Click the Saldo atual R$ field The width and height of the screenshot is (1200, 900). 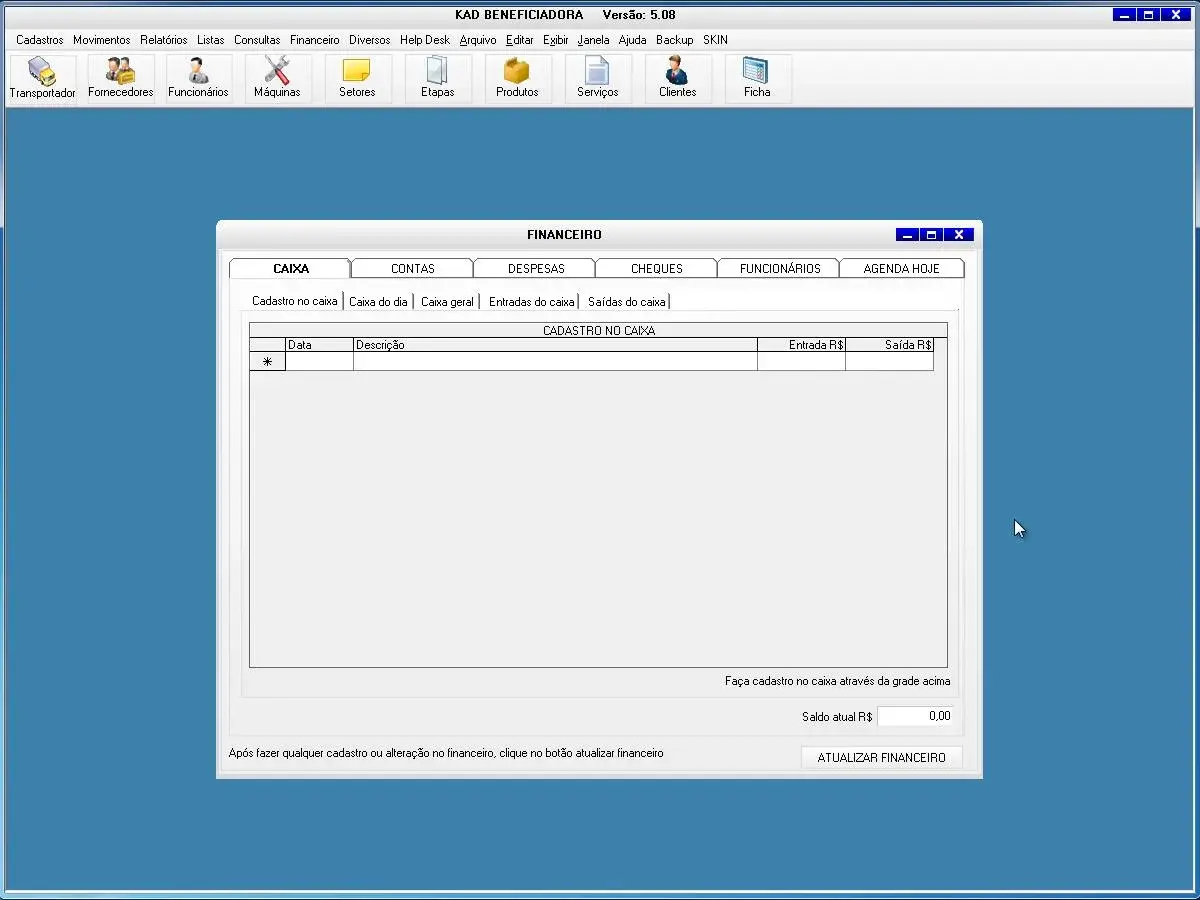(915, 716)
